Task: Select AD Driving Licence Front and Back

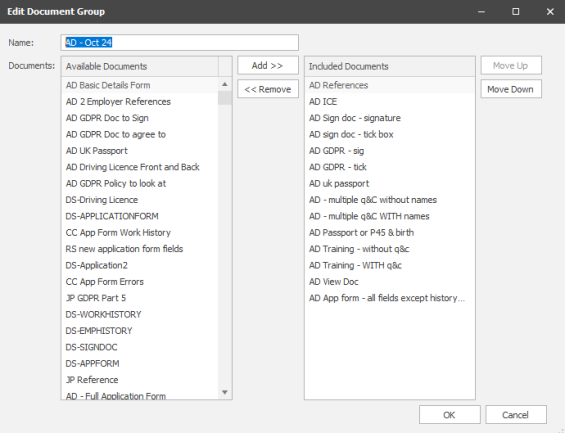Action: [x=140, y=167]
